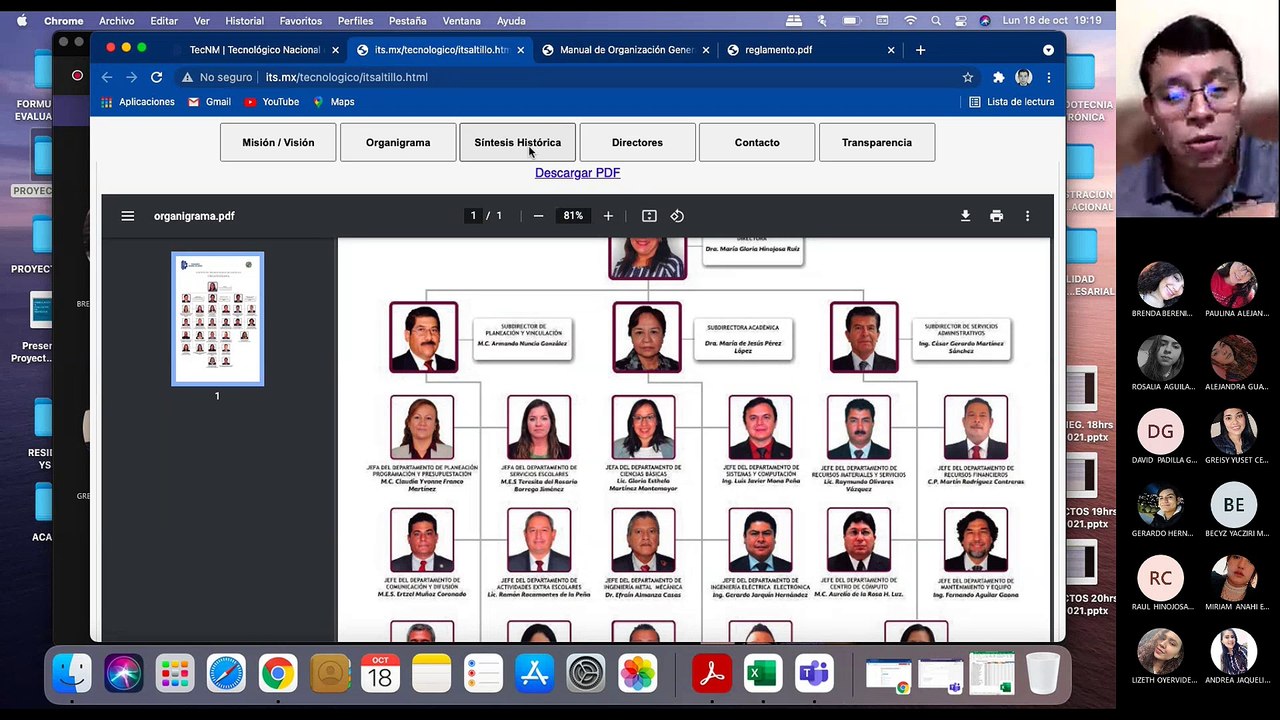Click the Chrome address bar URL

(x=347, y=77)
